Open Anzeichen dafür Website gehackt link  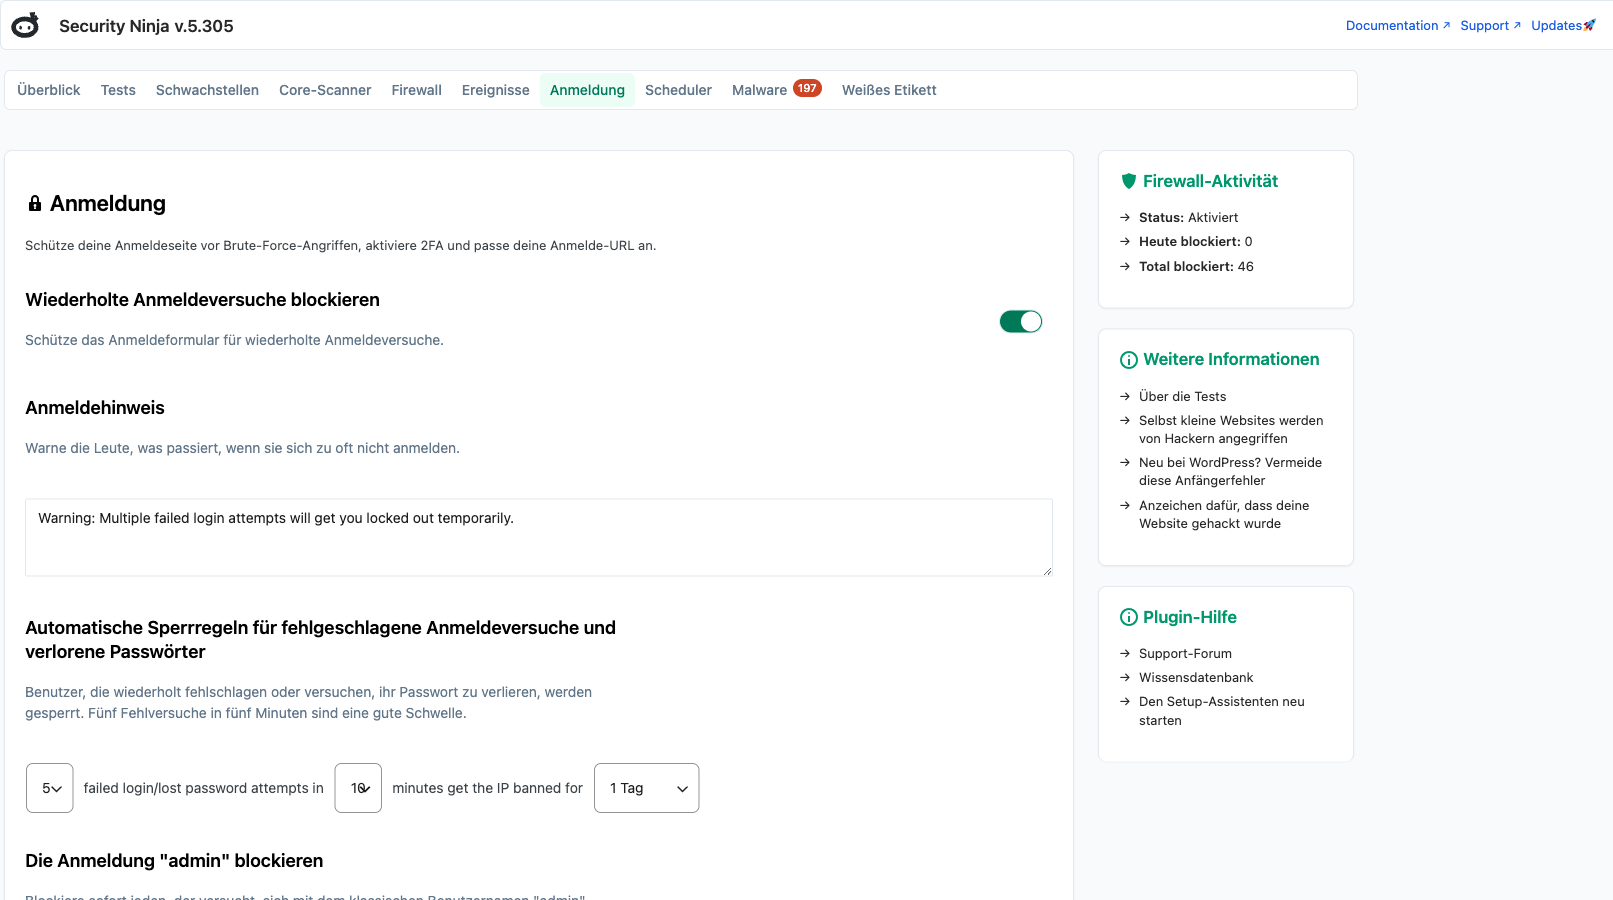(x=1224, y=514)
